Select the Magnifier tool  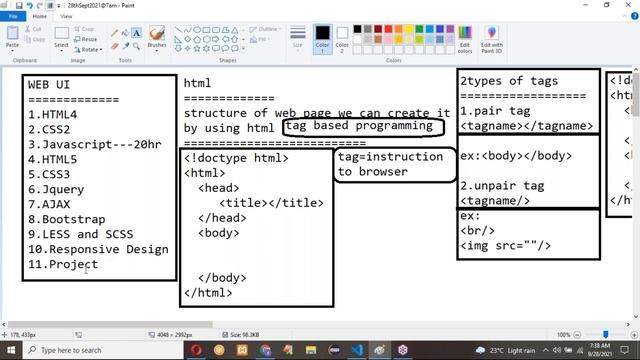tap(136, 46)
